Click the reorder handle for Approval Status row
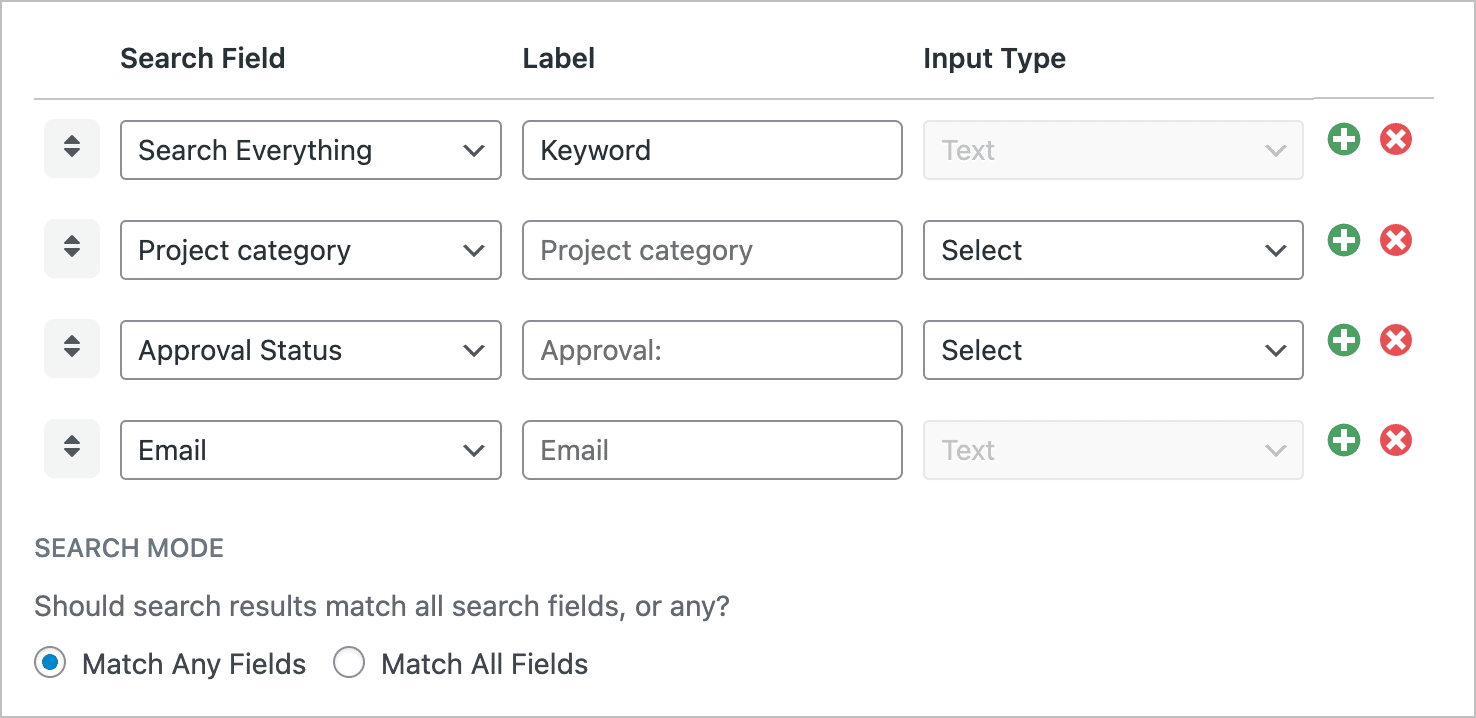1476x718 pixels. [x=72, y=348]
